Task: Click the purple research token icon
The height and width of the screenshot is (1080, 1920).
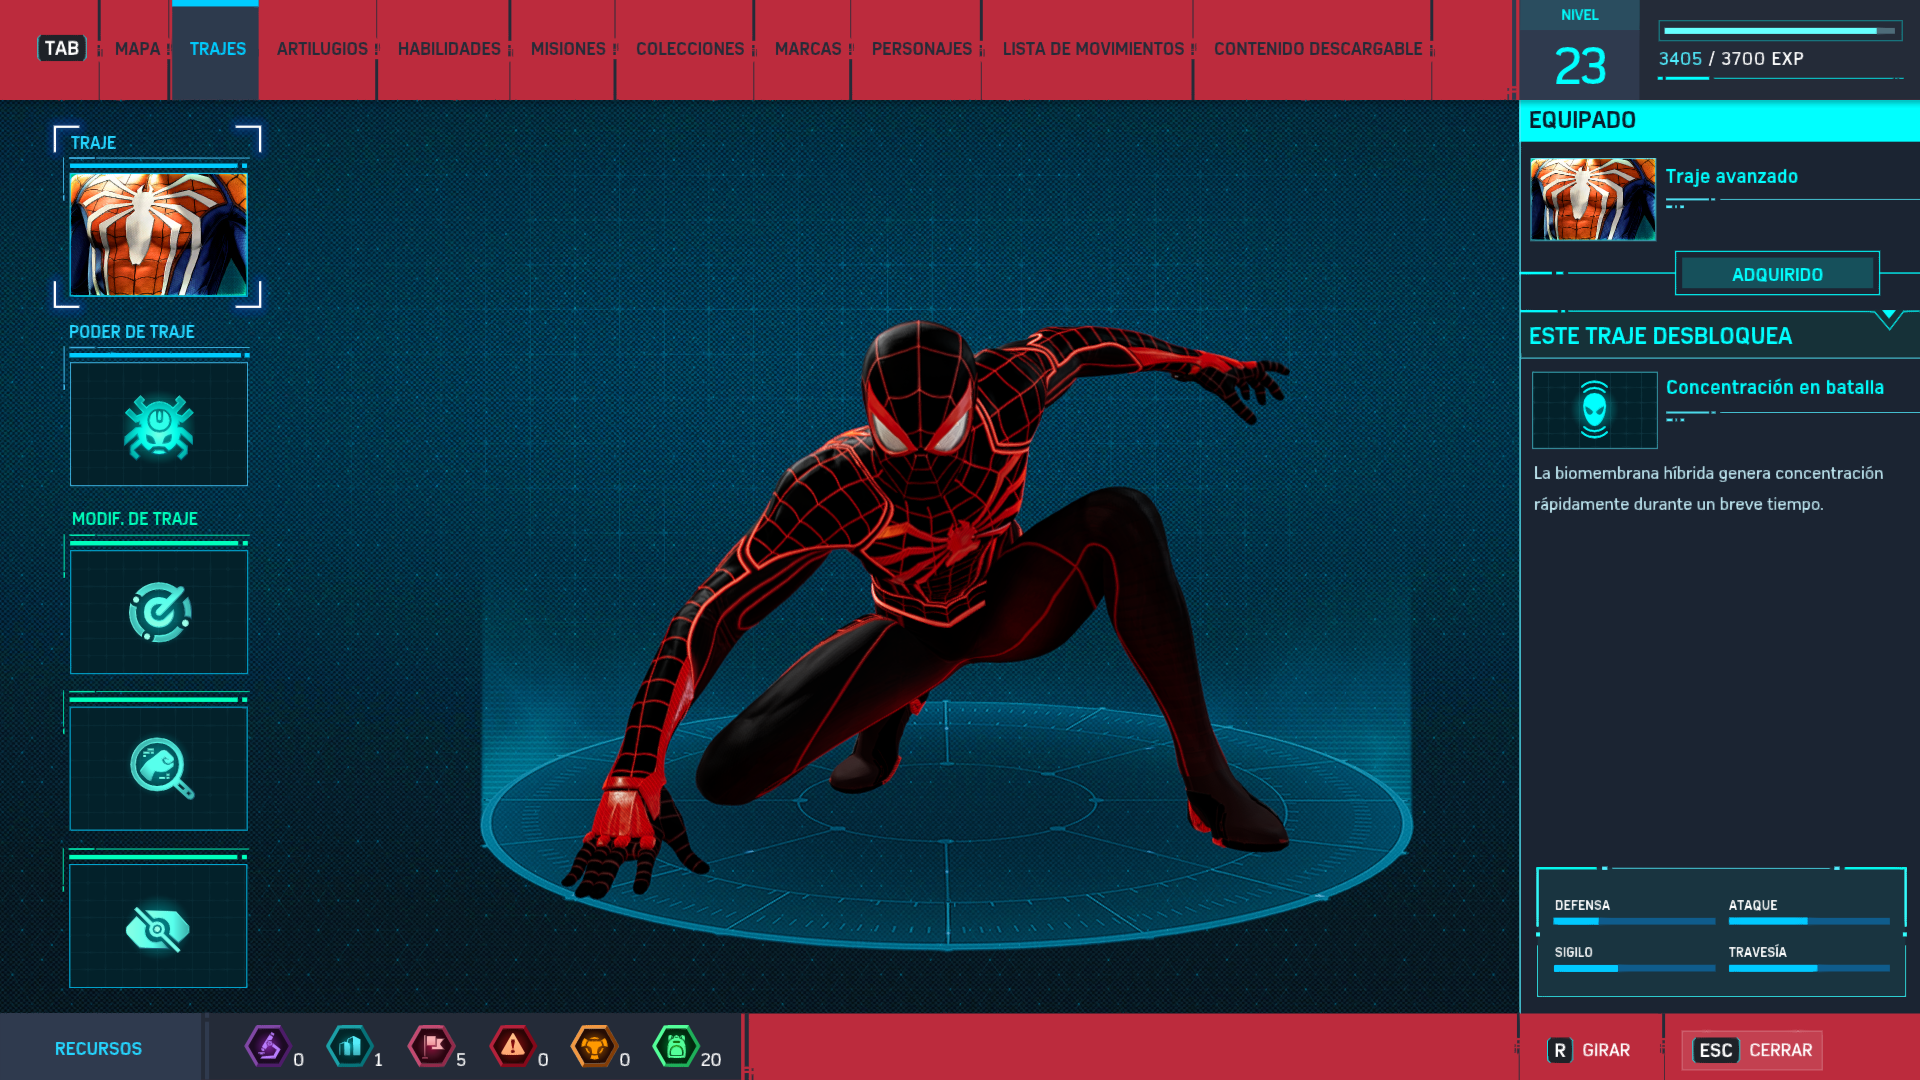Action: click(268, 1047)
